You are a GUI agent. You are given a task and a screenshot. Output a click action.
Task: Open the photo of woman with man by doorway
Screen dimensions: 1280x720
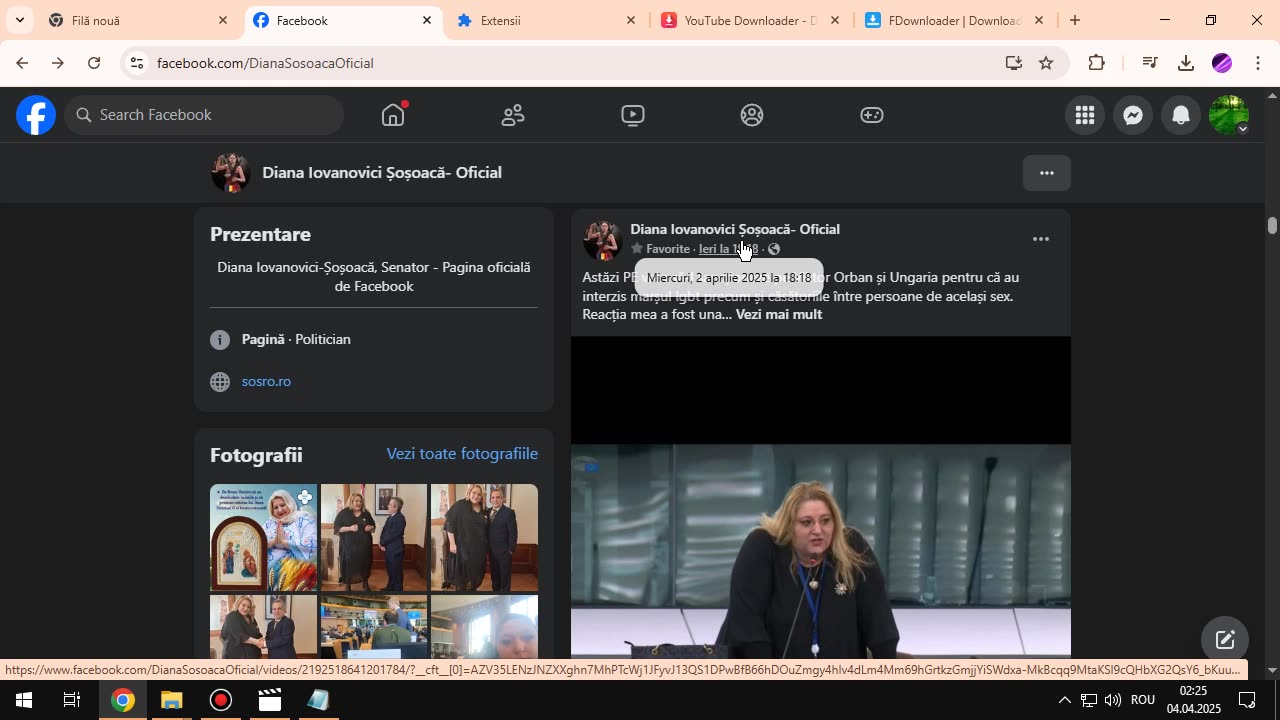coord(374,538)
